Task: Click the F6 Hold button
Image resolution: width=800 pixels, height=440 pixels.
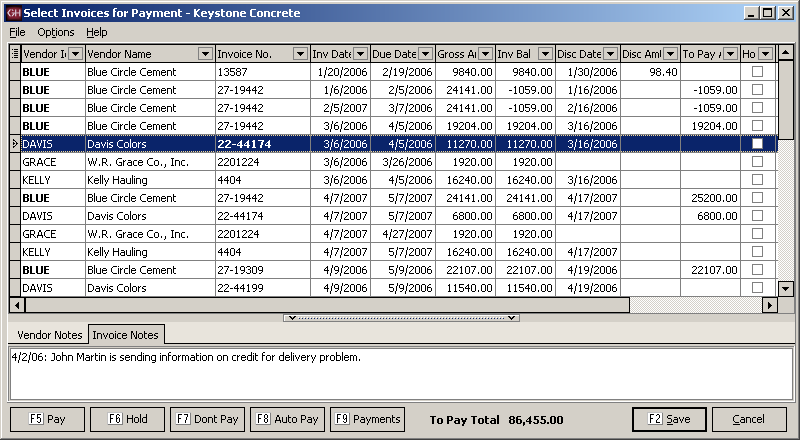Action: (128, 419)
